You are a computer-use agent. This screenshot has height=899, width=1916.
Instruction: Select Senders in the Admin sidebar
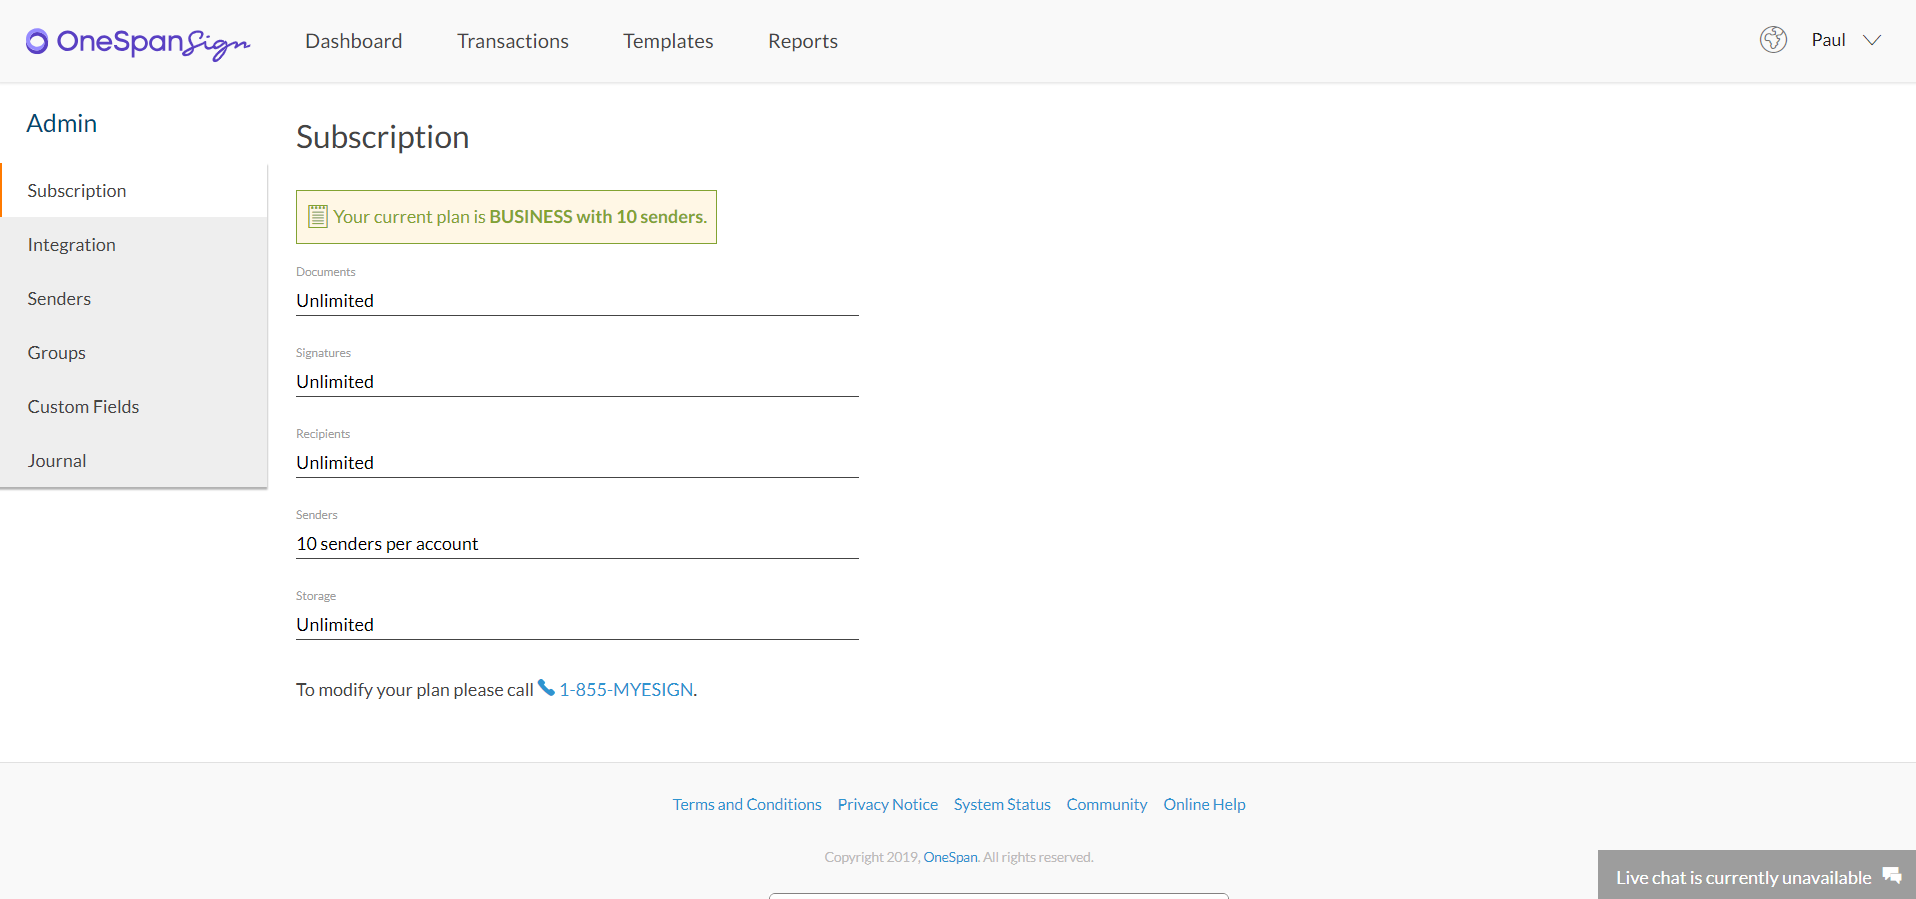[x=59, y=299]
